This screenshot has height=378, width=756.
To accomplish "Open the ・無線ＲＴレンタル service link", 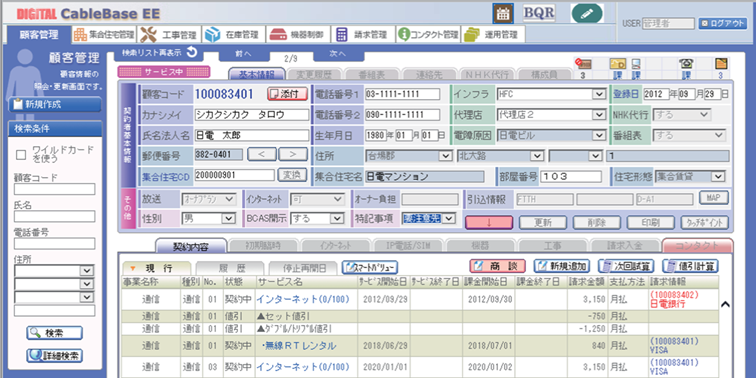I will coord(299,346).
